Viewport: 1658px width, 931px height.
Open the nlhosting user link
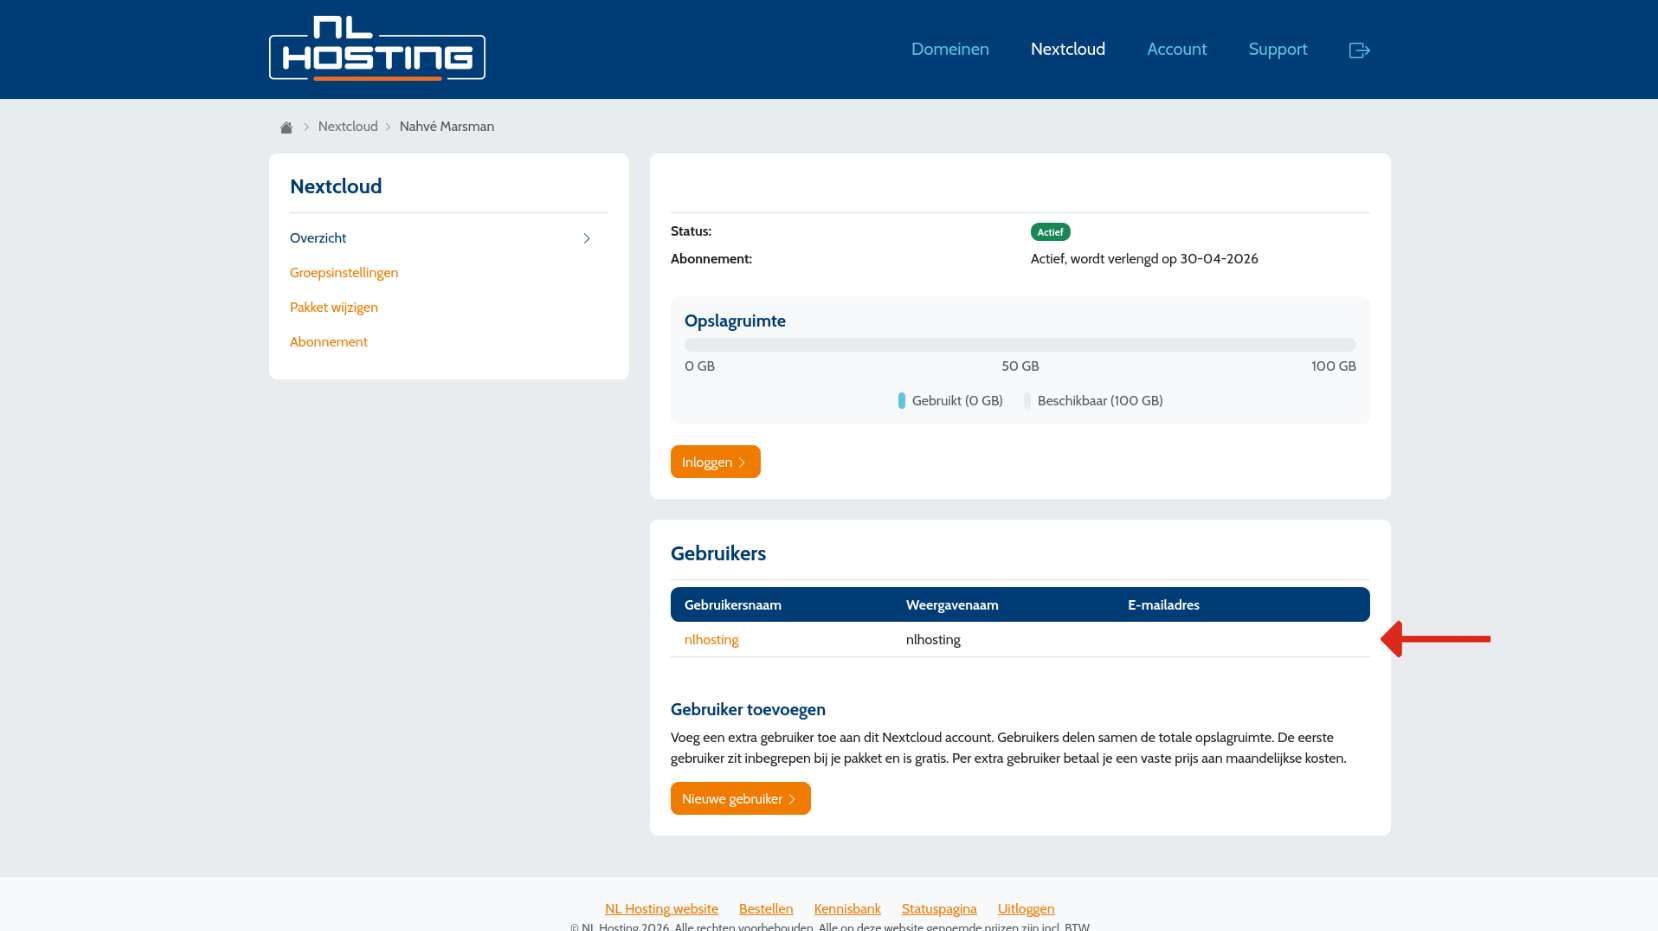click(711, 639)
